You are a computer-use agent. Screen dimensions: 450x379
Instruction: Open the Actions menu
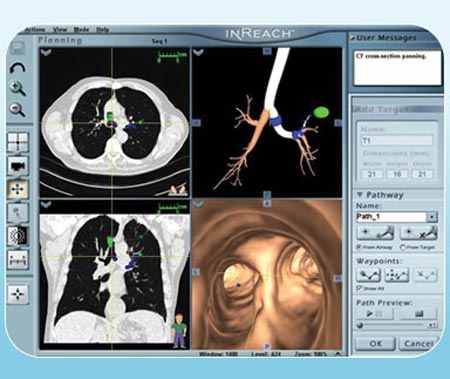(x=35, y=30)
